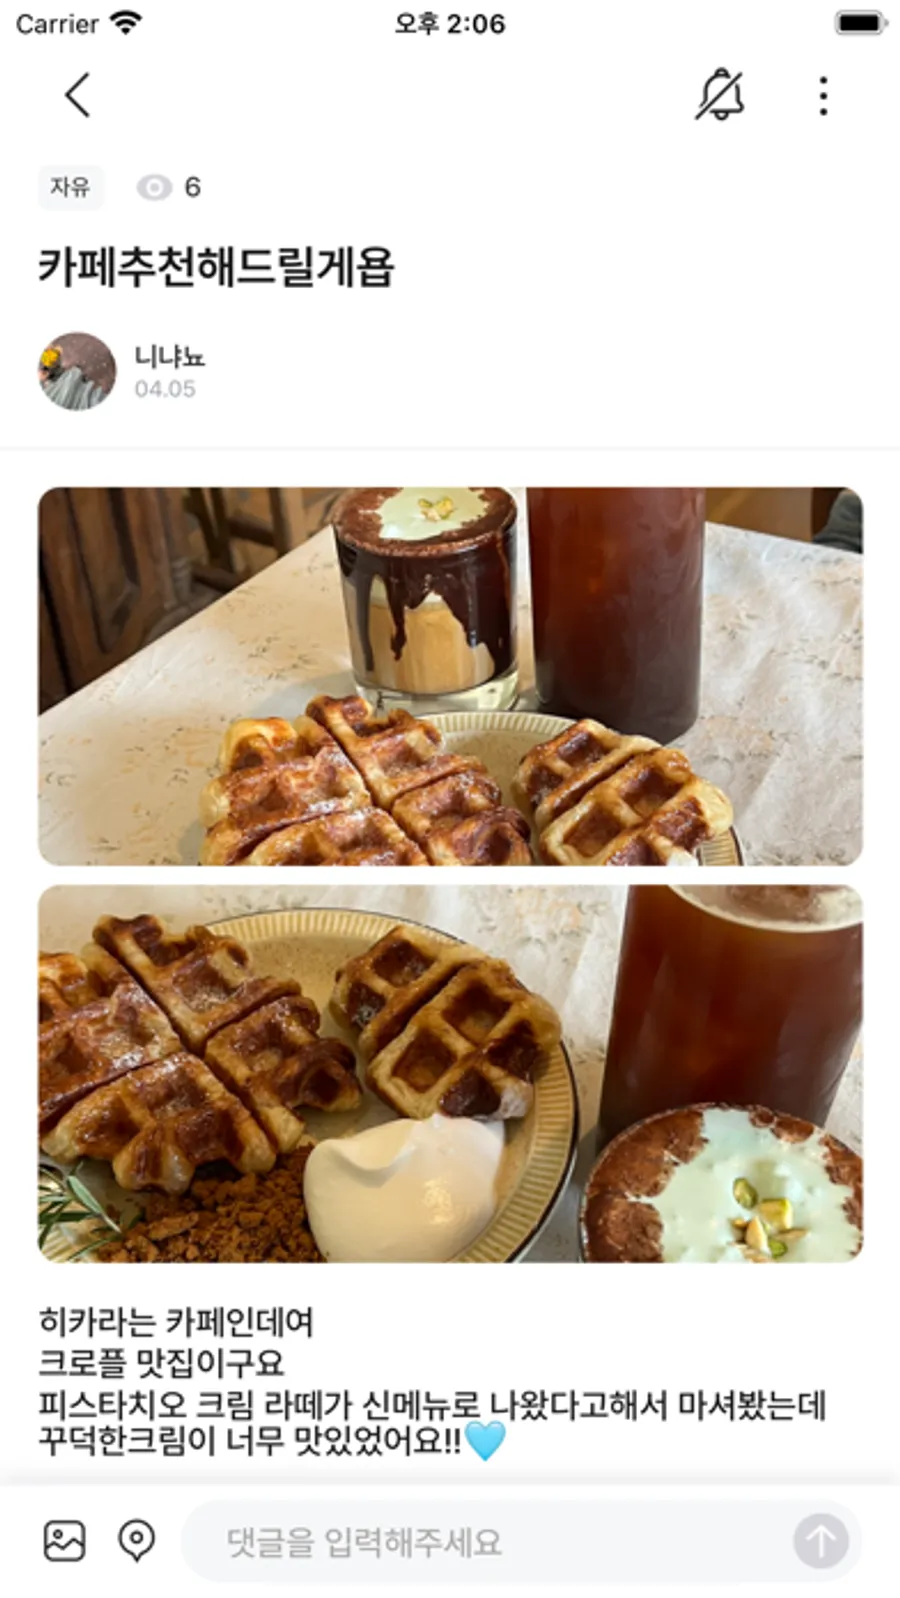Click the eye view count icon
The image size is (900, 1598).
[x=154, y=187]
